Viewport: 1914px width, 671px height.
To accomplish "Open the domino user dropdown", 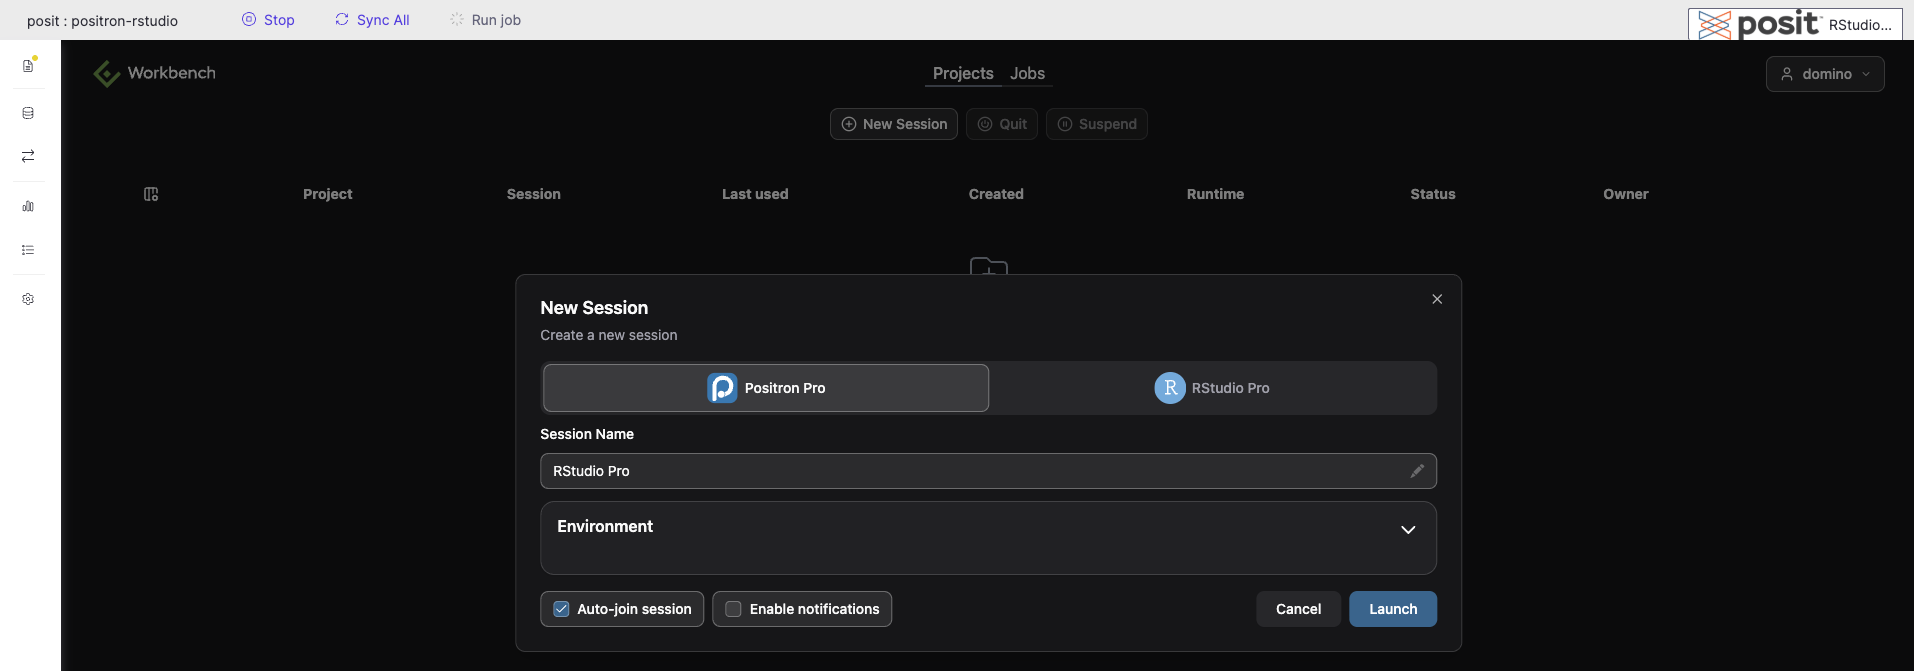I will [x=1825, y=74].
